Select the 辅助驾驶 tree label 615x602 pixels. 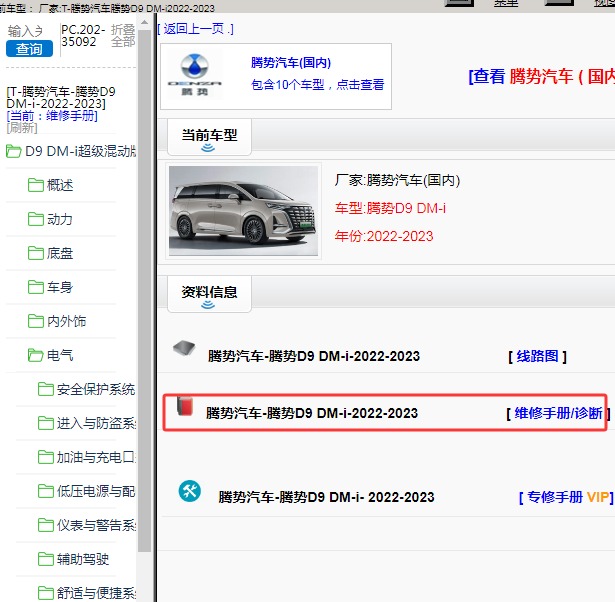[x=83, y=559]
